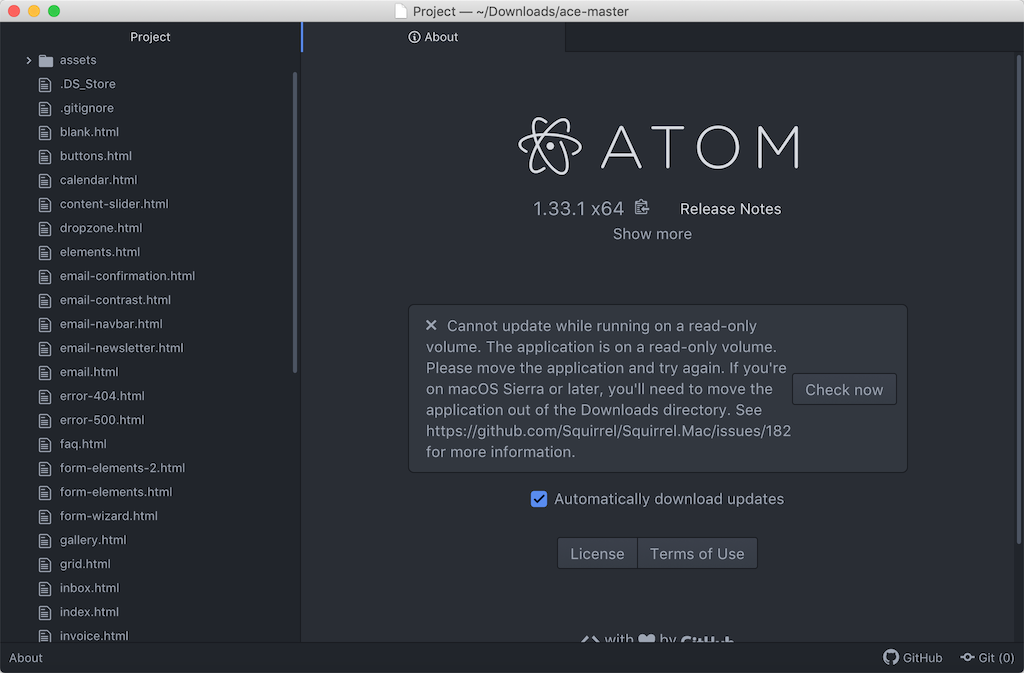Screen dimensions: 1024x673
Task: Click Show more to reveal details
Action: (652, 233)
